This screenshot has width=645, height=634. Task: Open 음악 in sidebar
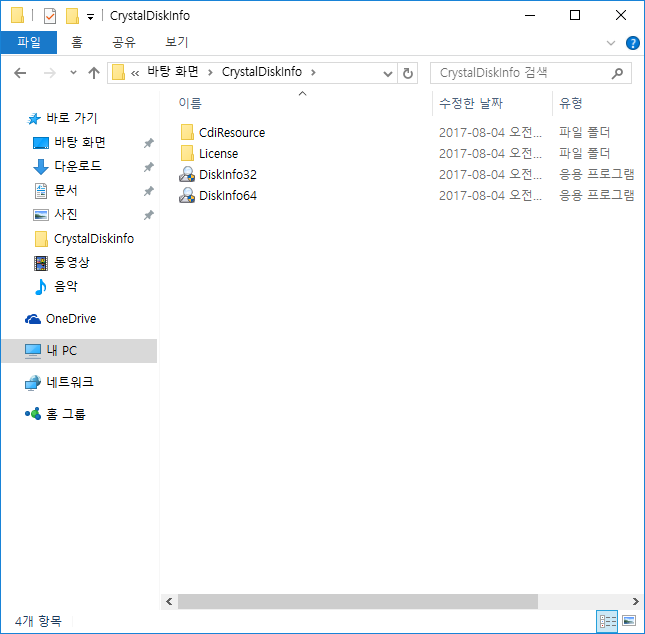pyautogui.click(x=66, y=286)
